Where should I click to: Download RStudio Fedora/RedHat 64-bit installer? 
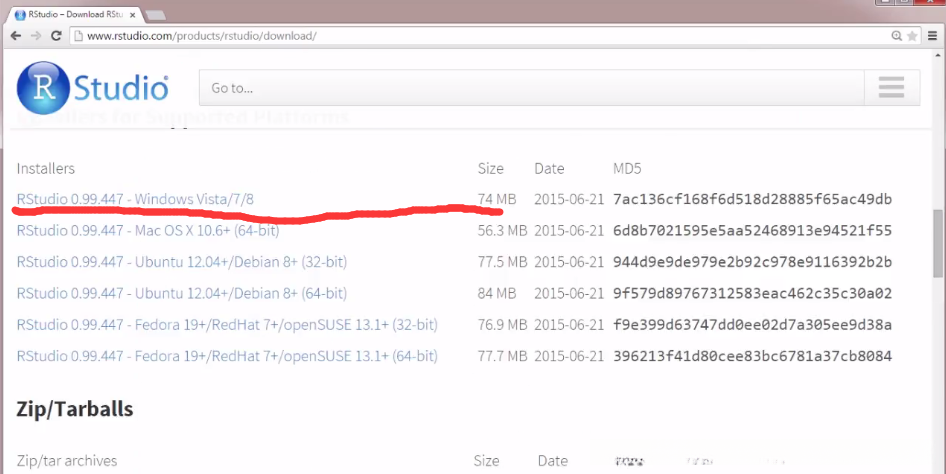coord(227,356)
